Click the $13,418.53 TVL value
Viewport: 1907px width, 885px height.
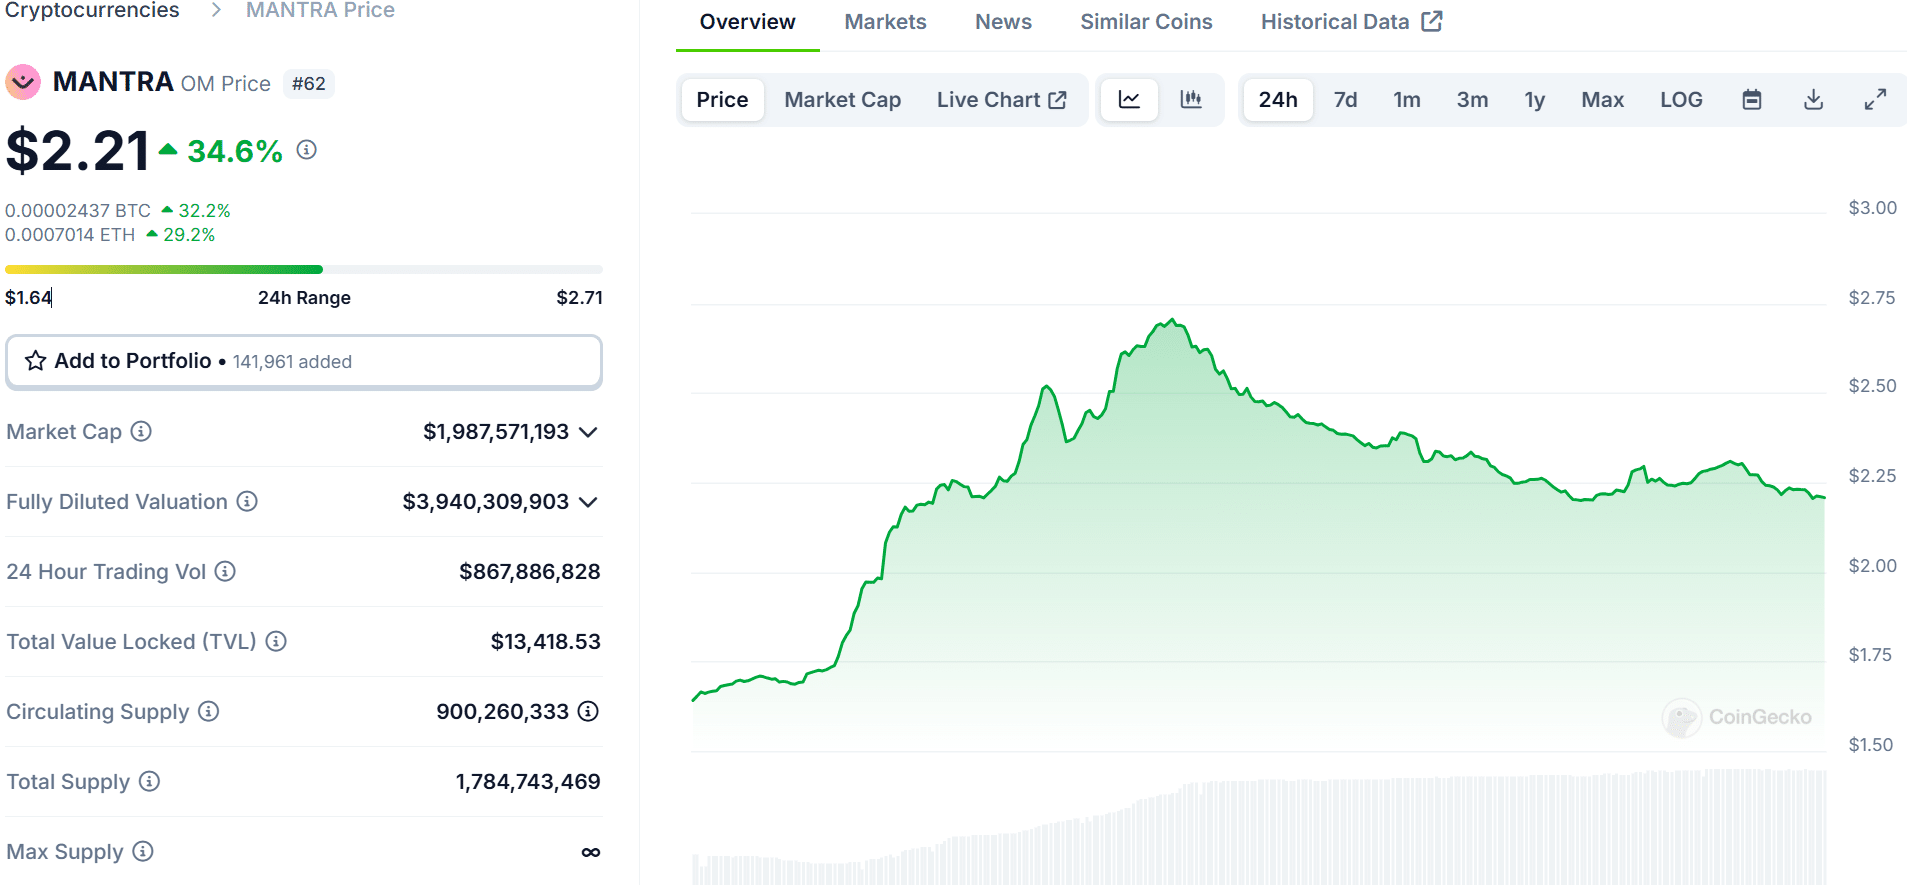pyautogui.click(x=545, y=641)
